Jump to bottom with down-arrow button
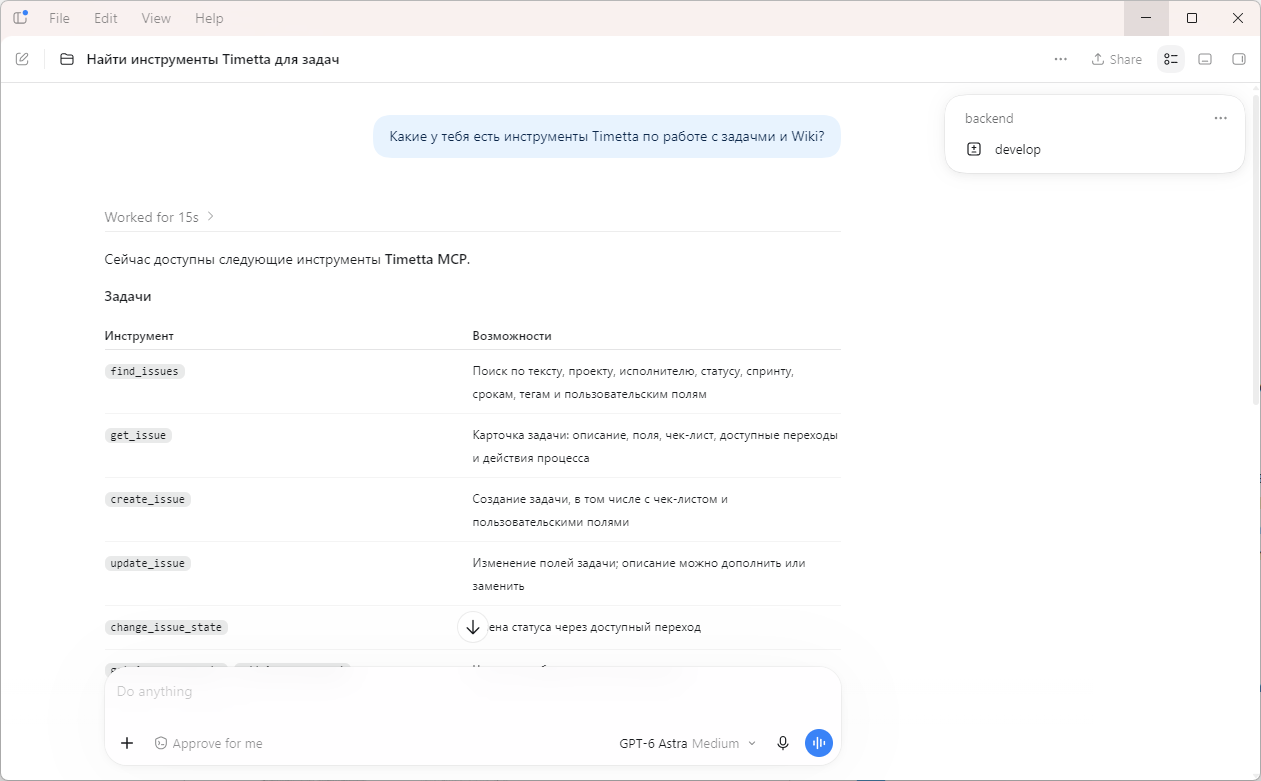Viewport: 1261px width, 781px height. tap(473, 627)
